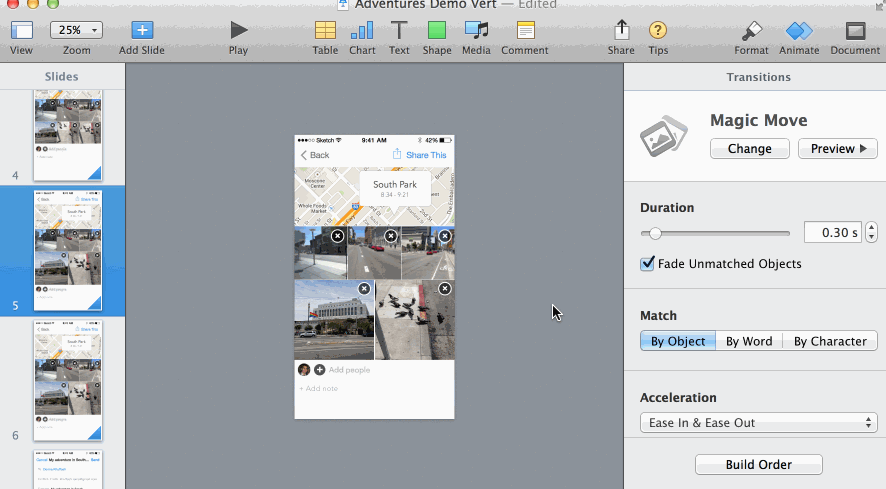The width and height of the screenshot is (886, 489).
Task: Click the Duration slider handle
Action: [x=655, y=233]
